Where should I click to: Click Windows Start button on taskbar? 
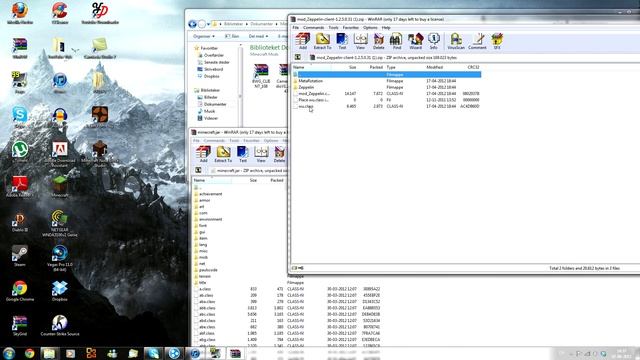tap(9, 353)
